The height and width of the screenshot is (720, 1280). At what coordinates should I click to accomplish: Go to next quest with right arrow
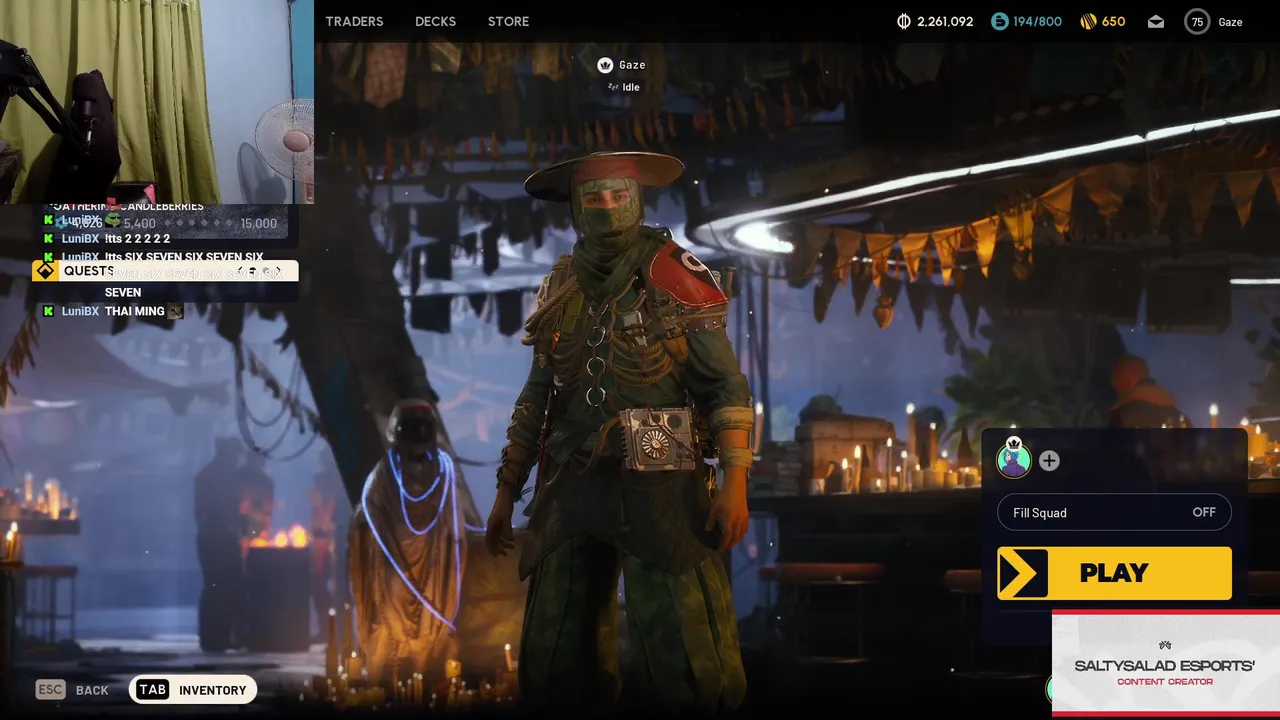click(x=278, y=271)
